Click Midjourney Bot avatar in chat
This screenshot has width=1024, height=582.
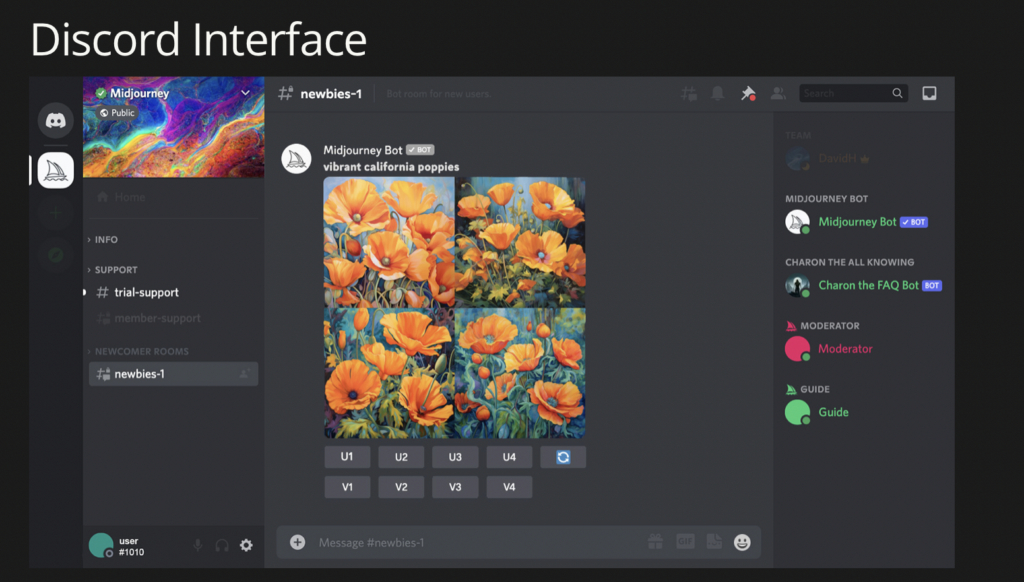click(x=296, y=159)
